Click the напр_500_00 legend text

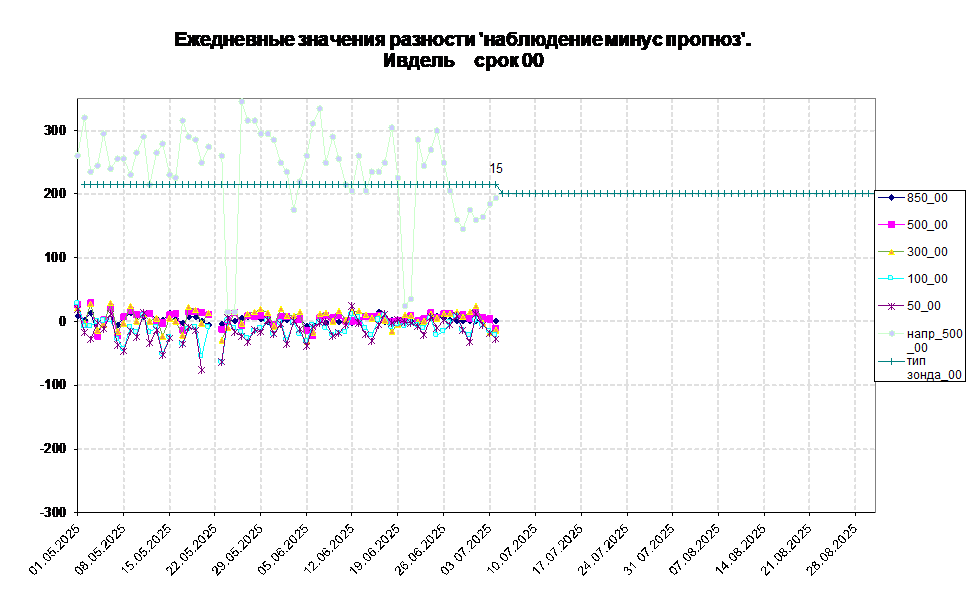click(934, 340)
